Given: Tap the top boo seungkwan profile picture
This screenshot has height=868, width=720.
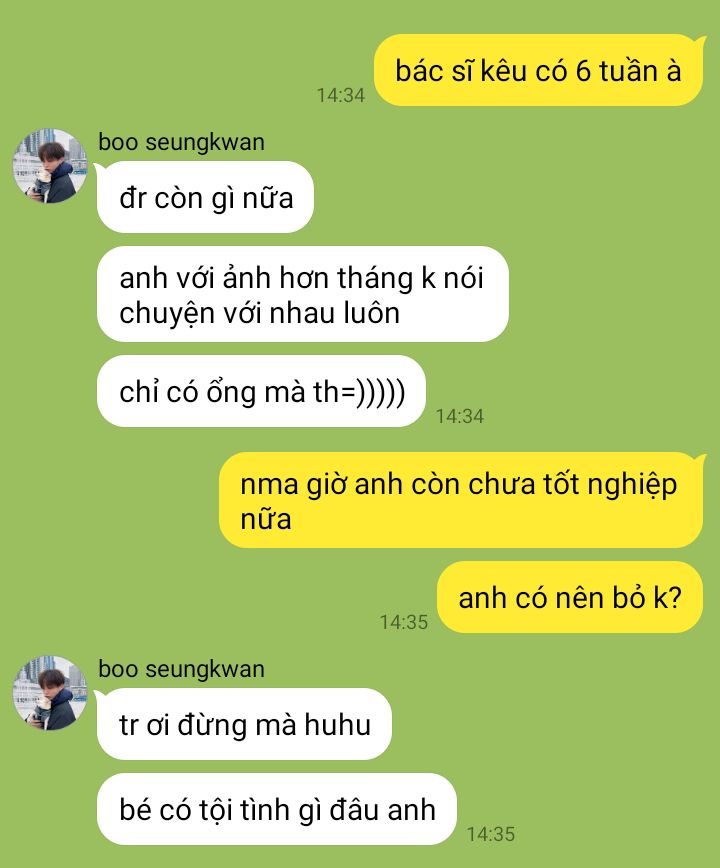Looking at the screenshot, I should point(50,166).
